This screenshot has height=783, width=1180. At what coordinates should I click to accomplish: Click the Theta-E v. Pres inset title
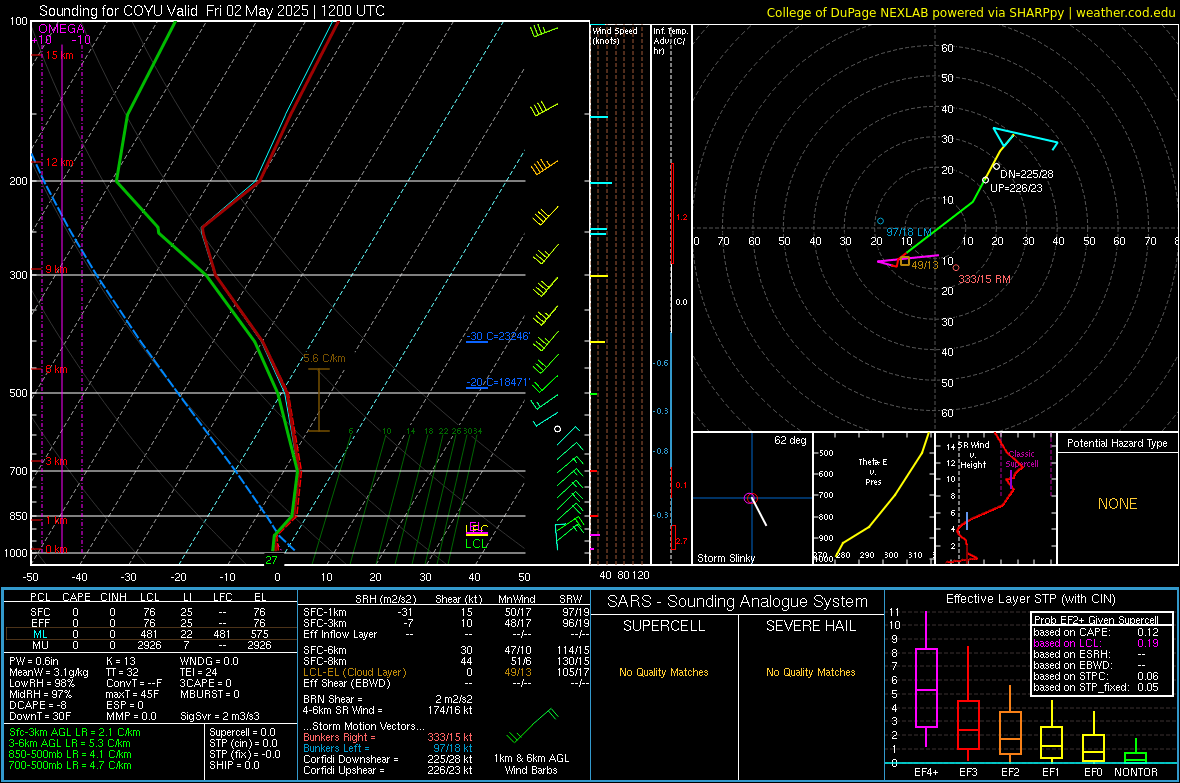click(x=873, y=471)
